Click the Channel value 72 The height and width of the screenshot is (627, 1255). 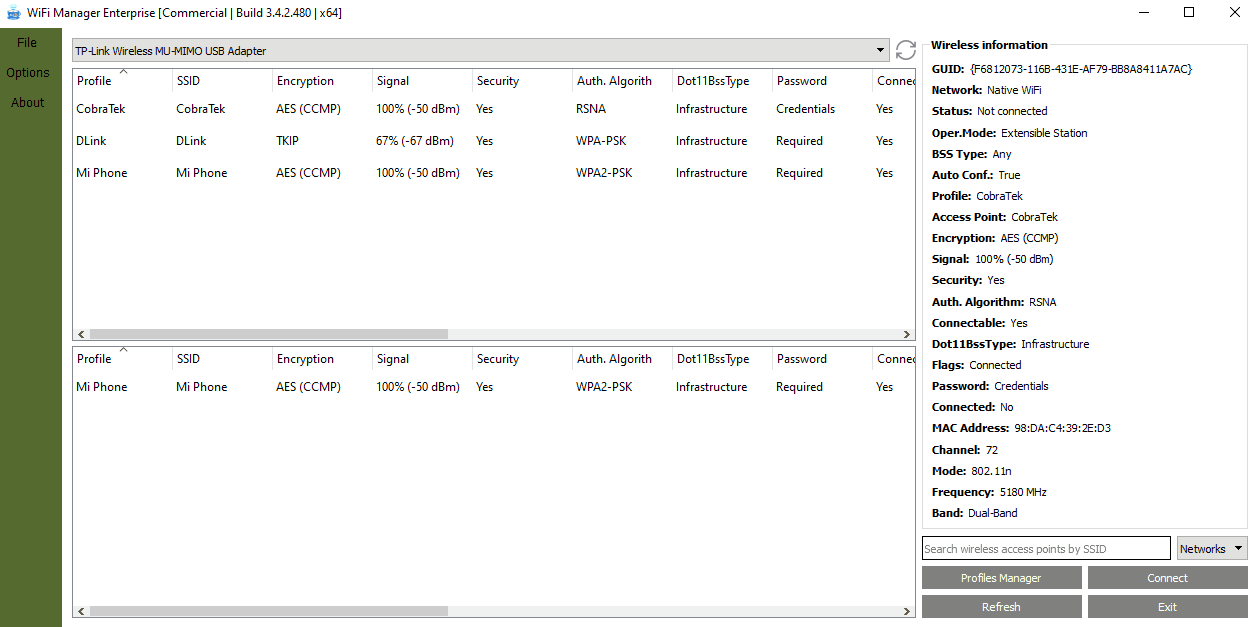point(992,450)
